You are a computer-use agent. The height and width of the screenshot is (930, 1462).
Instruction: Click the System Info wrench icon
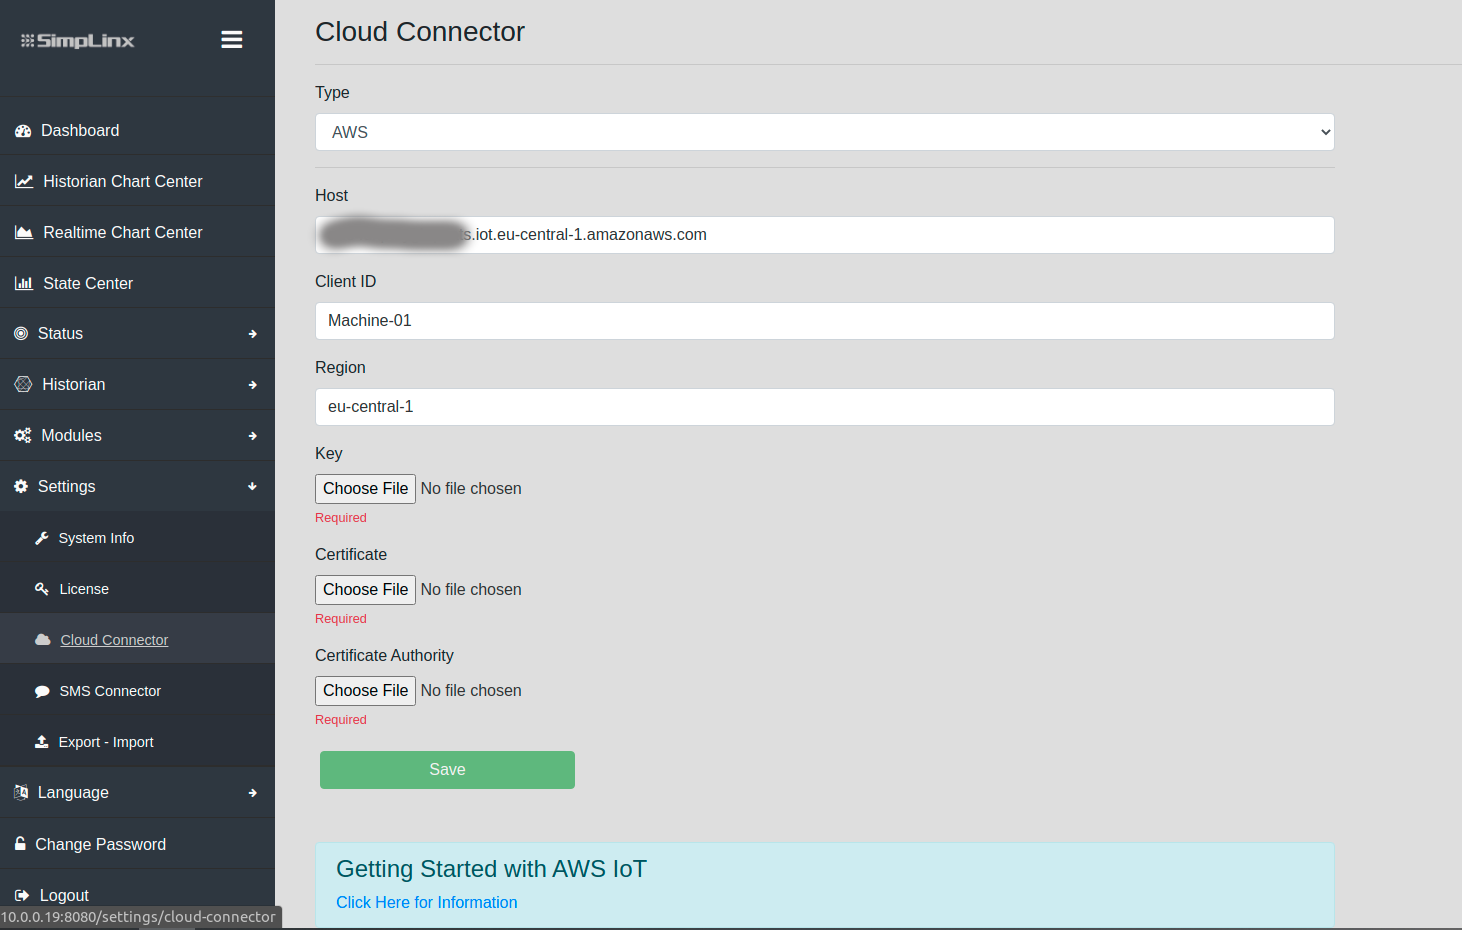tap(42, 538)
